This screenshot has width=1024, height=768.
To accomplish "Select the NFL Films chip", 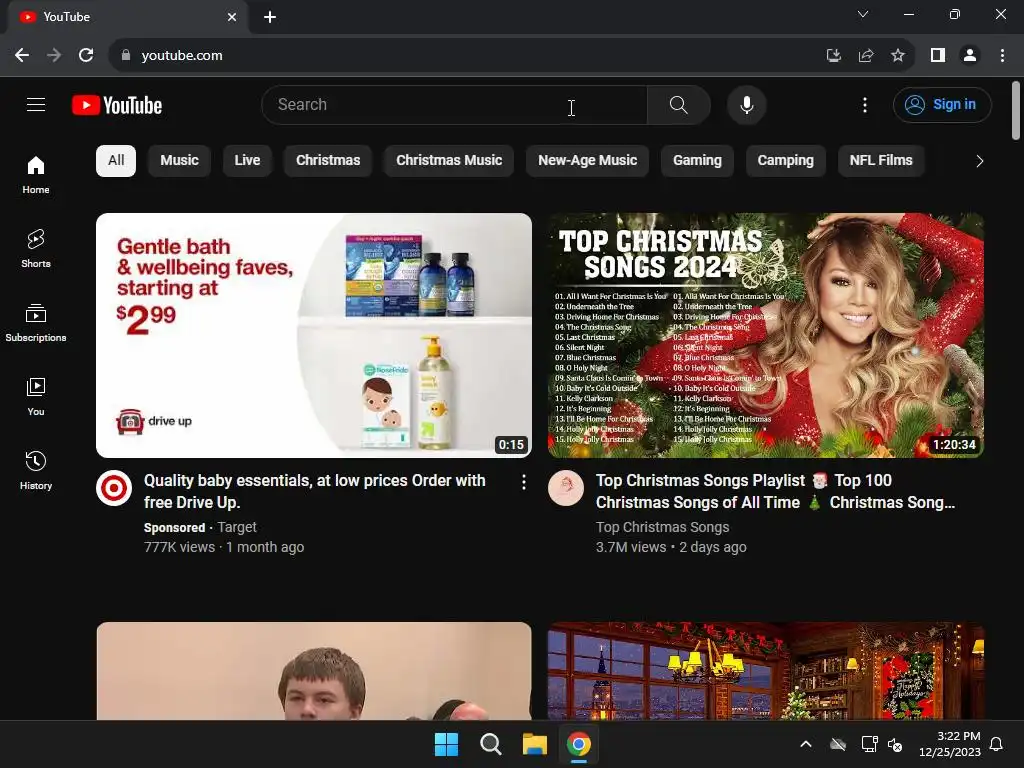I will click(x=881, y=161).
